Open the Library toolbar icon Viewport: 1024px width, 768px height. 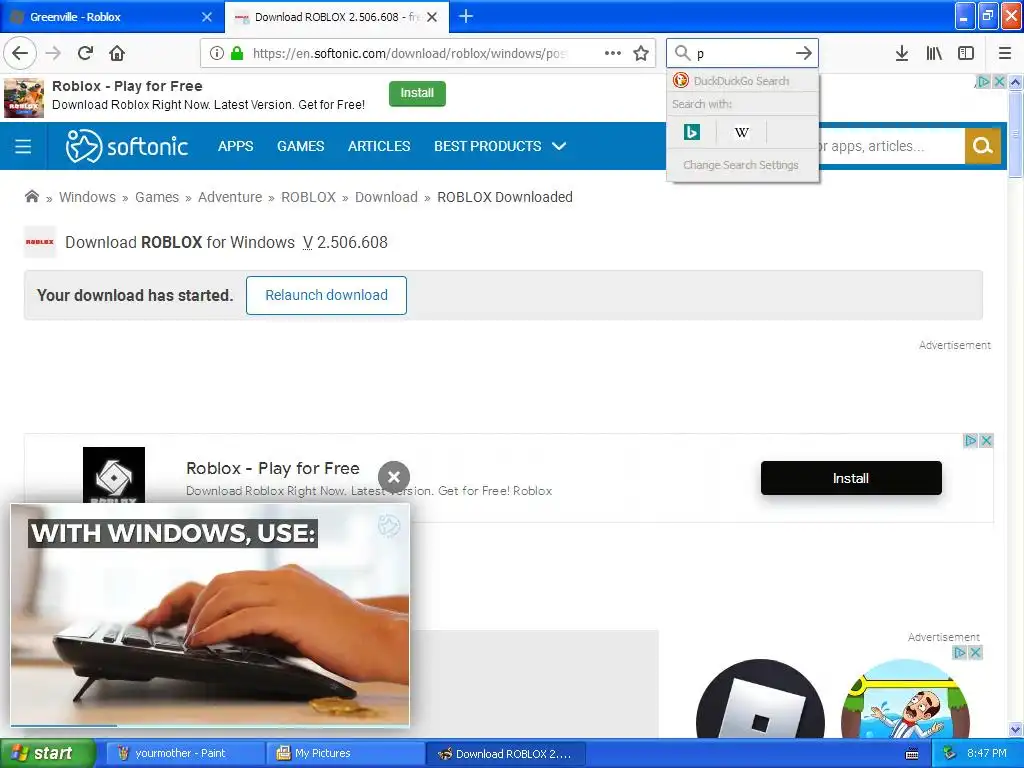click(x=934, y=53)
